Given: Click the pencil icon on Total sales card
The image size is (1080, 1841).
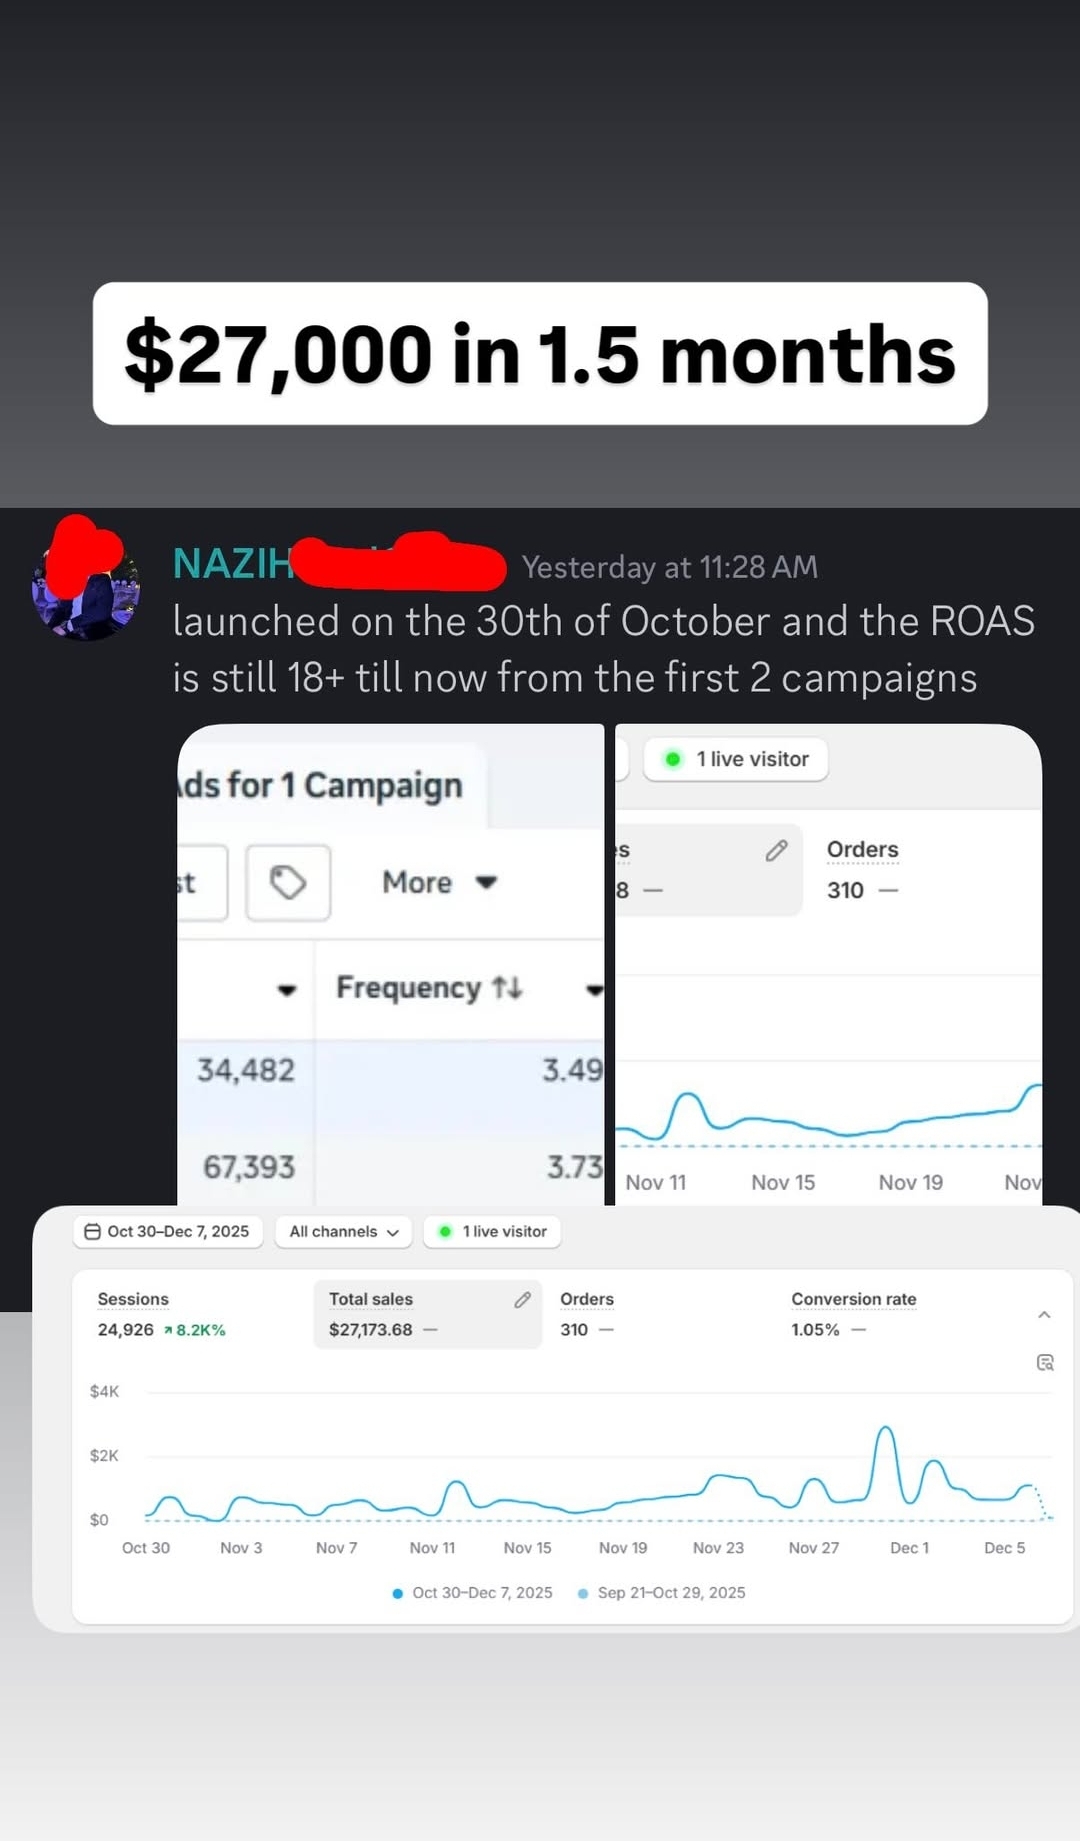Looking at the screenshot, I should click(x=522, y=1299).
